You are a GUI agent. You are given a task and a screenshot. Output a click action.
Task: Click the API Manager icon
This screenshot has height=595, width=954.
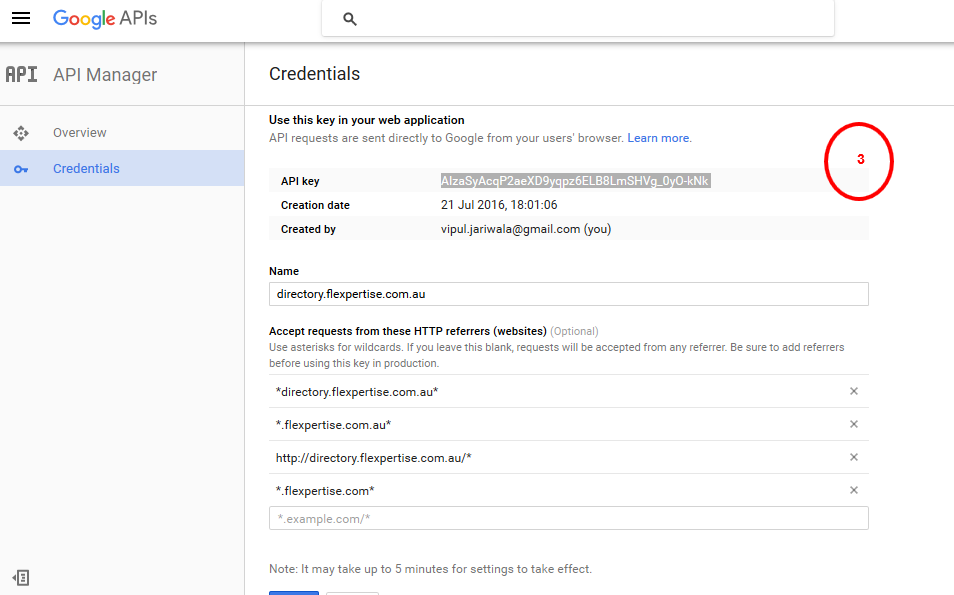(21, 74)
